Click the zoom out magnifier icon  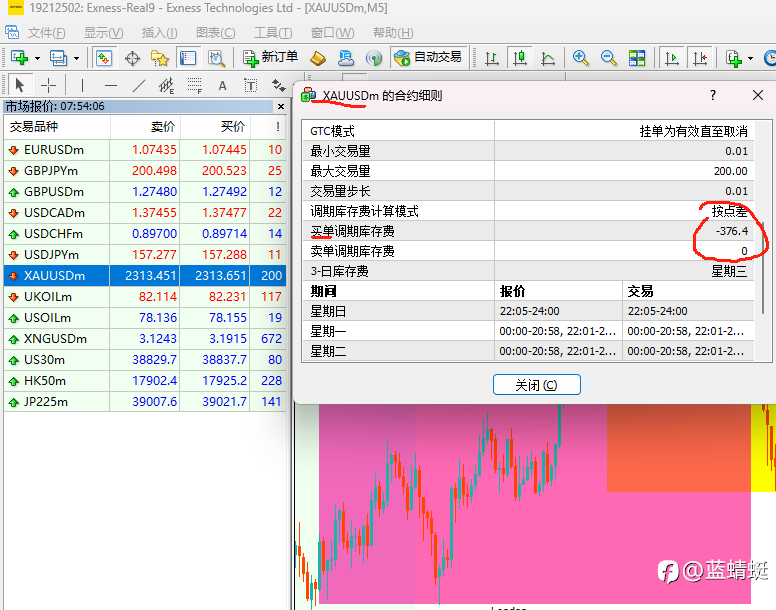pyautogui.click(x=609, y=58)
